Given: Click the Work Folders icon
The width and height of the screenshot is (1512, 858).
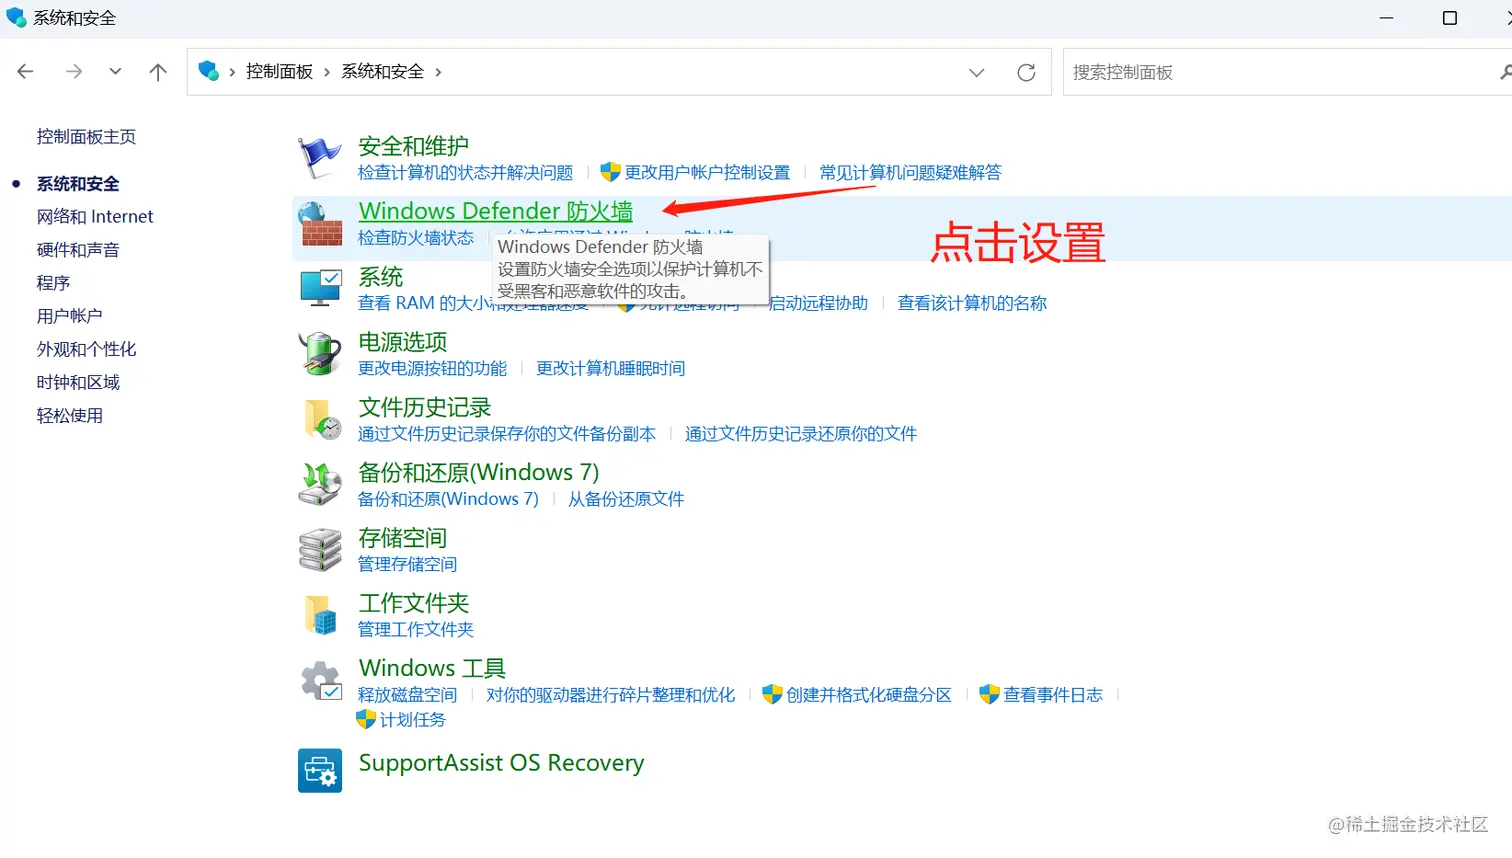Looking at the screenshot, I should click(321, 615).
